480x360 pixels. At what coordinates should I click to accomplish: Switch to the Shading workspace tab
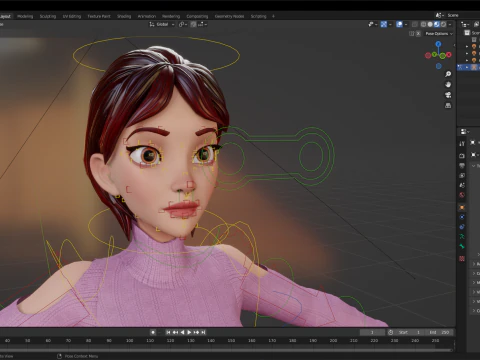point(124,16)
